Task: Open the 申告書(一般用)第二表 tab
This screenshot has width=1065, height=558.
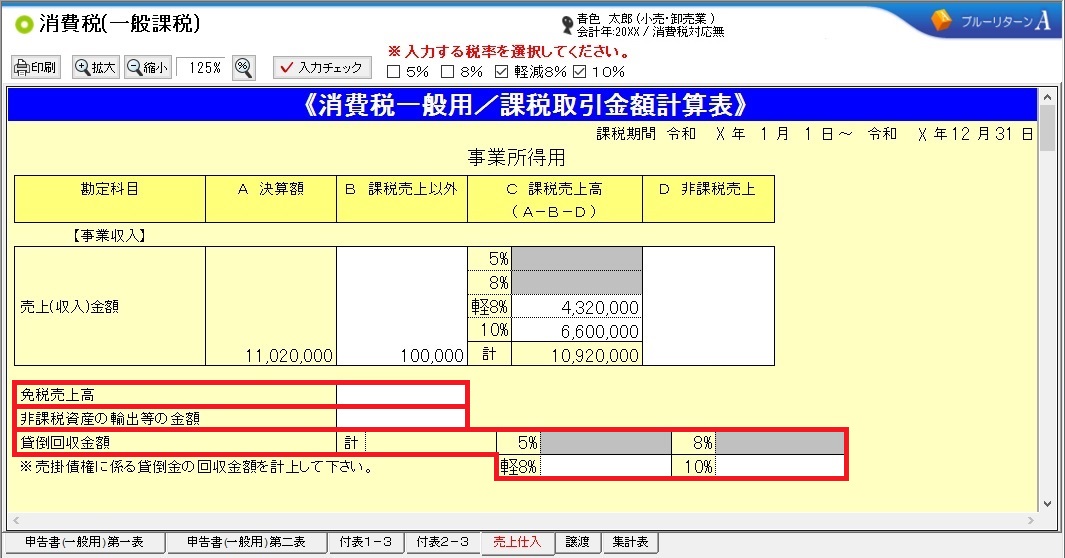Action: [x=246, y=542]
